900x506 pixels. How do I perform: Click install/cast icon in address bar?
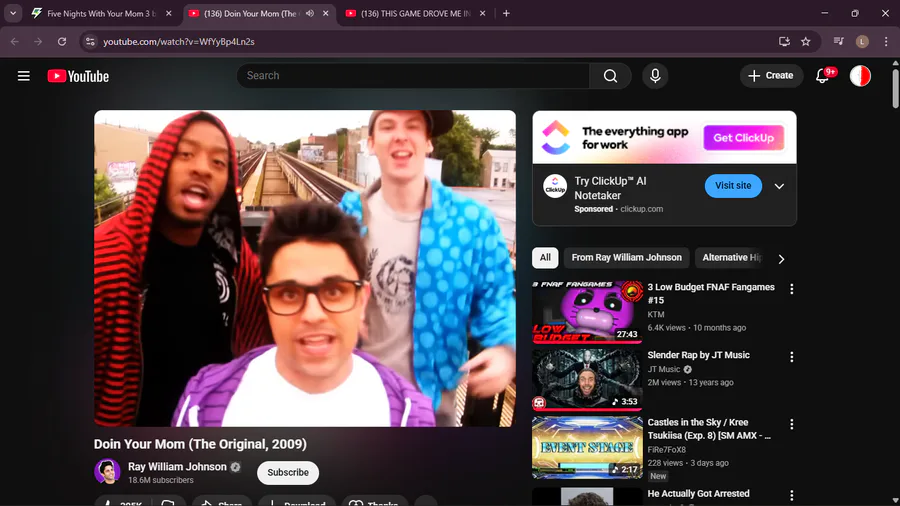coord(784,41)
